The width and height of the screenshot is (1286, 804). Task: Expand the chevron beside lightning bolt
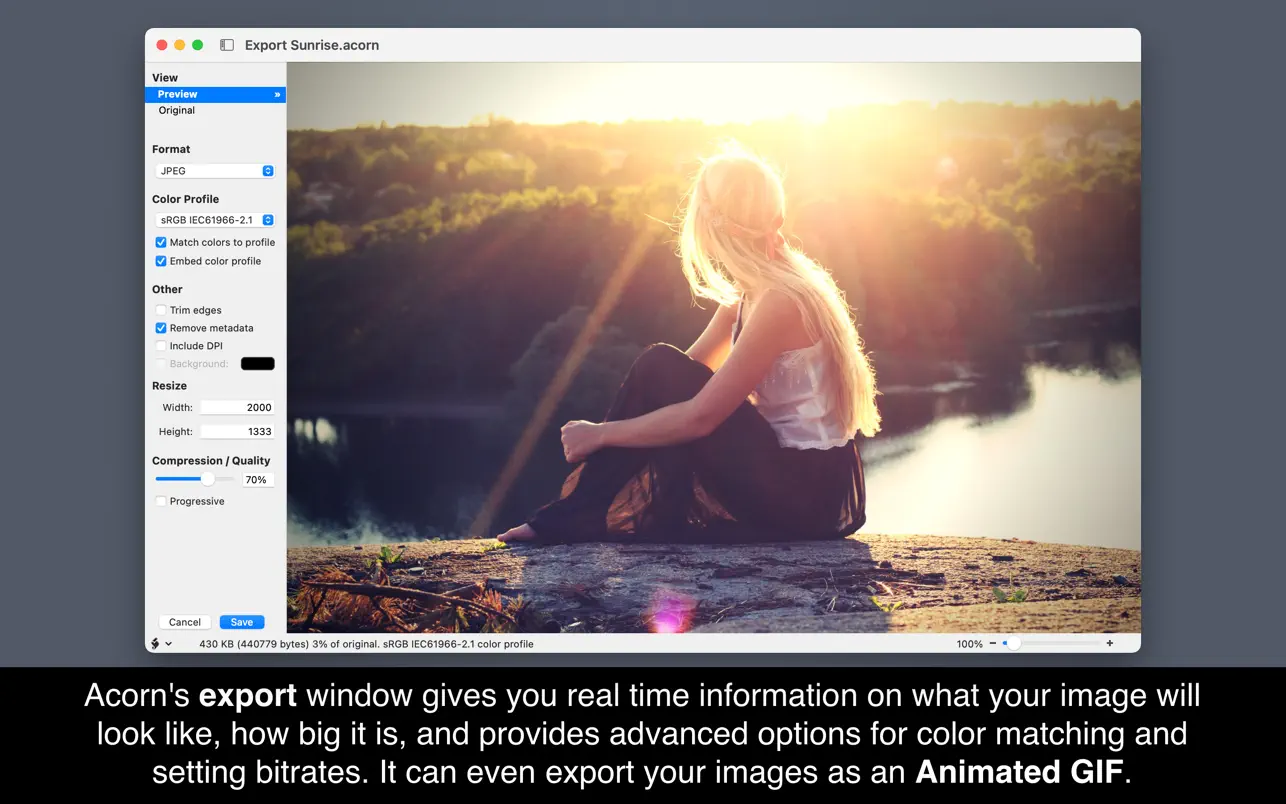[168, 644]
